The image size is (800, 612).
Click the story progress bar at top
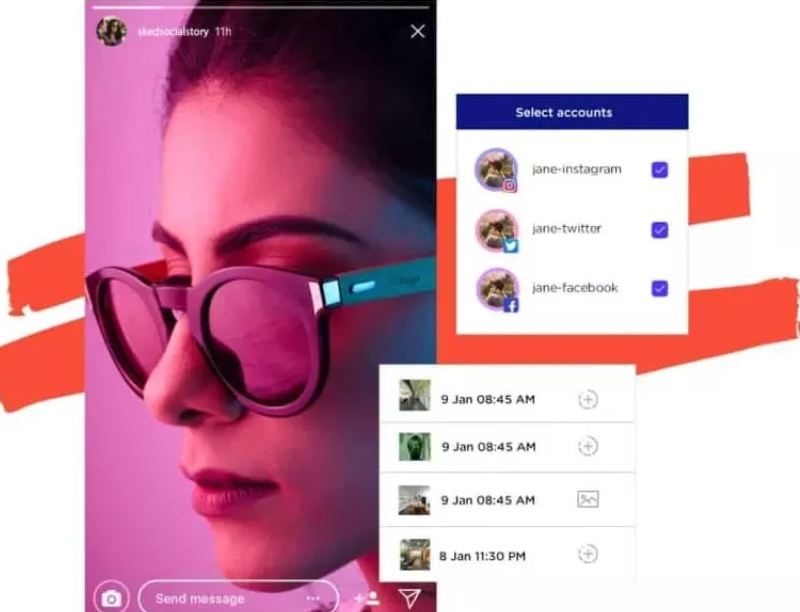click(x=261, y=8)
